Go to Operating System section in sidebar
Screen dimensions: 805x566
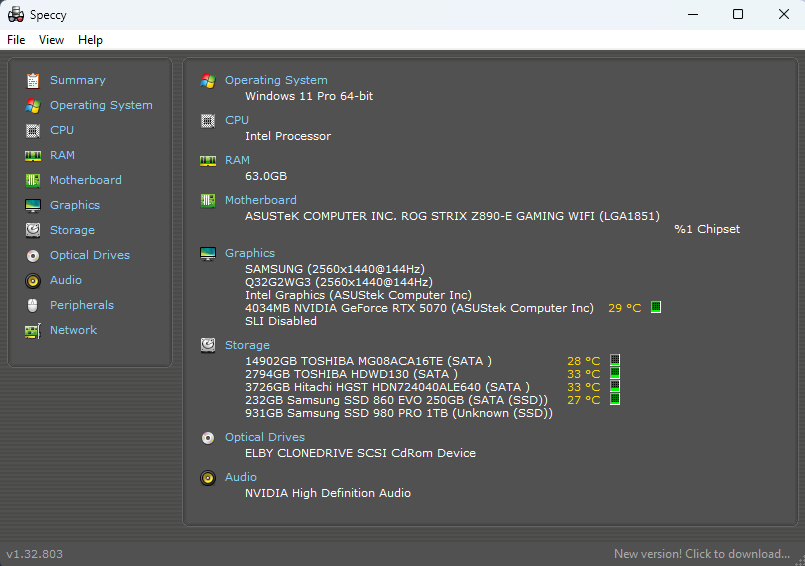tap(101, 105)
